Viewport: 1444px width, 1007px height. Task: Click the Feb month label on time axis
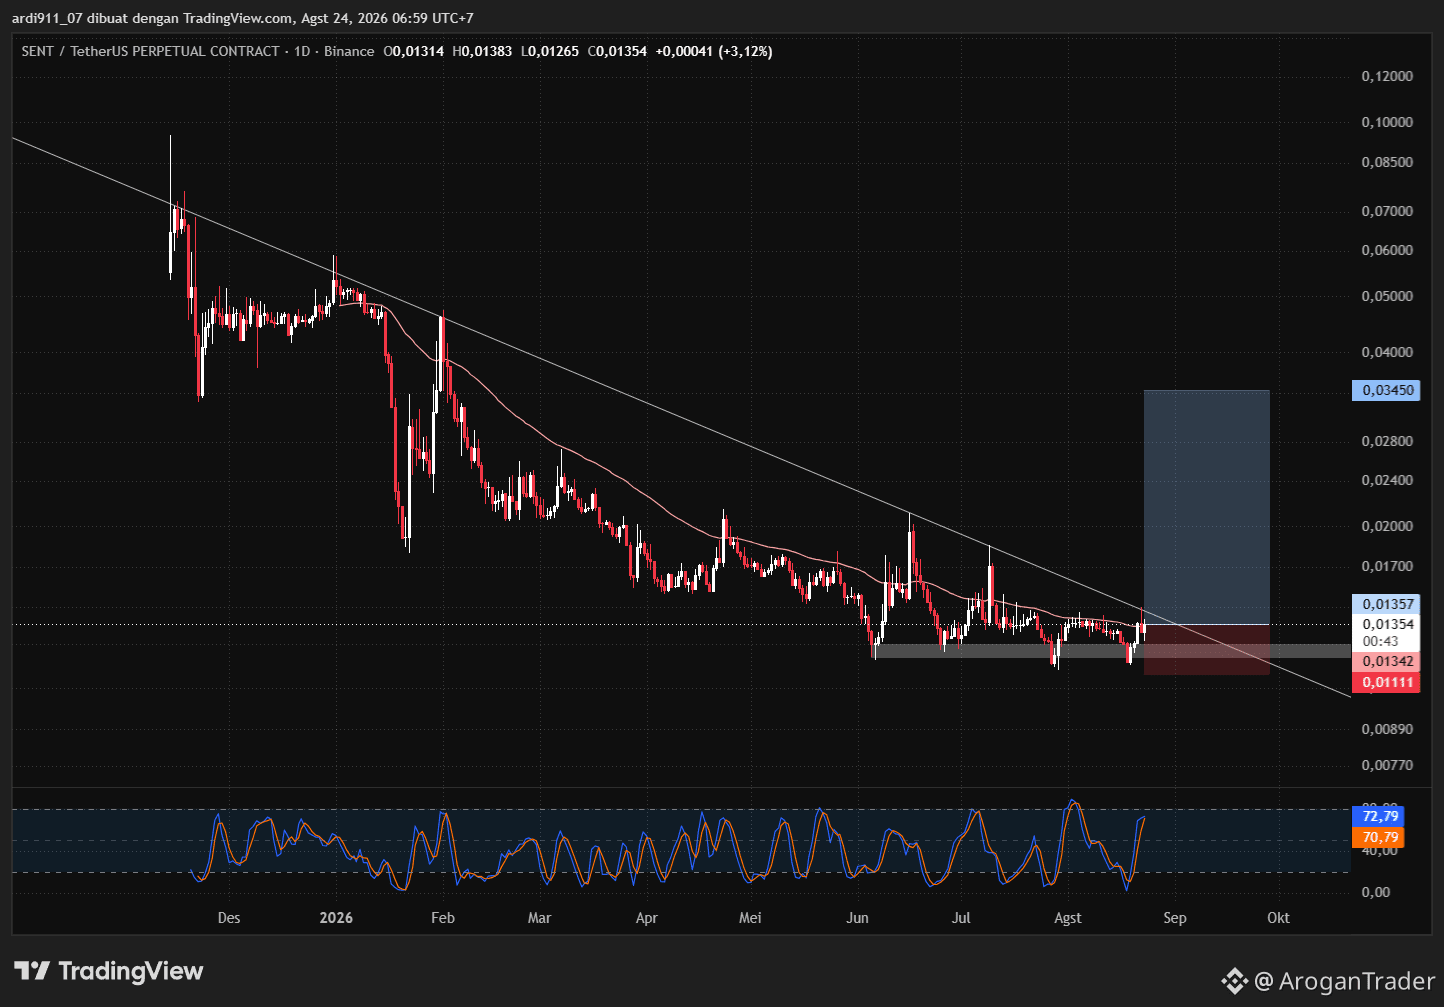(x=442, y=918)
